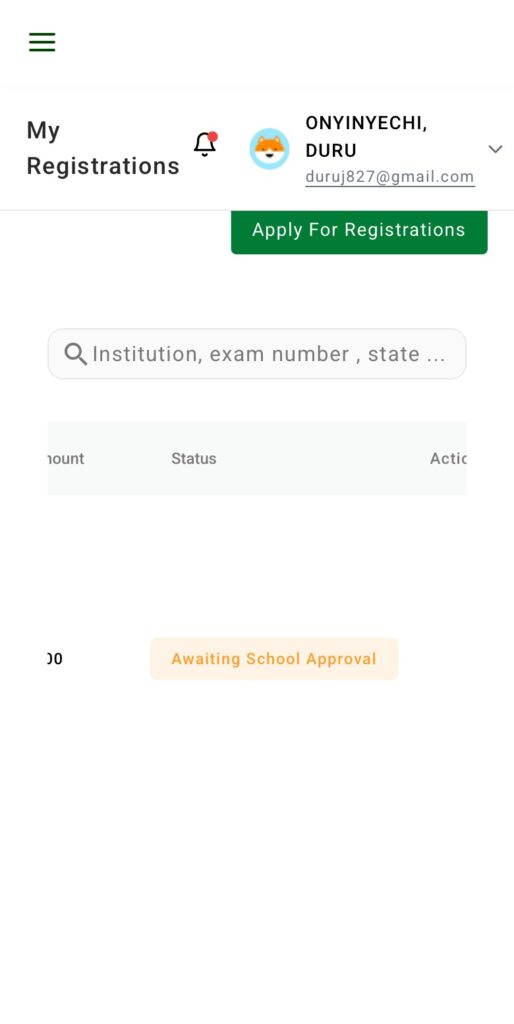Viewport: 514px width, 1024px height.
Task: Select the partially visible Amount column header
Action: 66,458
